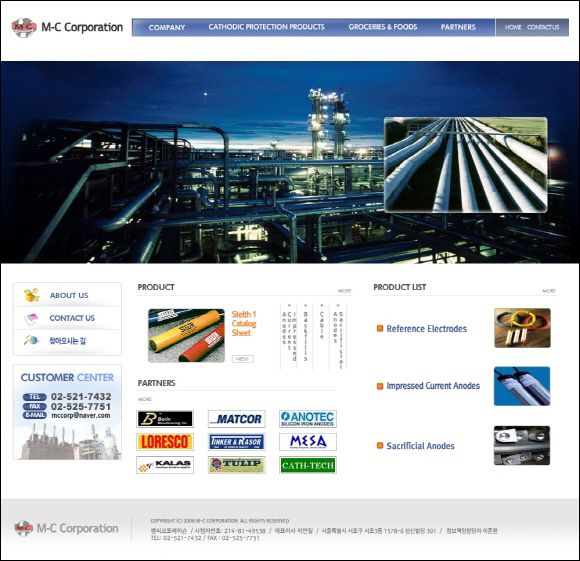580x561 pixels.
Task: Click the ABOUT US sidebar button
Action: click(67, 295)
